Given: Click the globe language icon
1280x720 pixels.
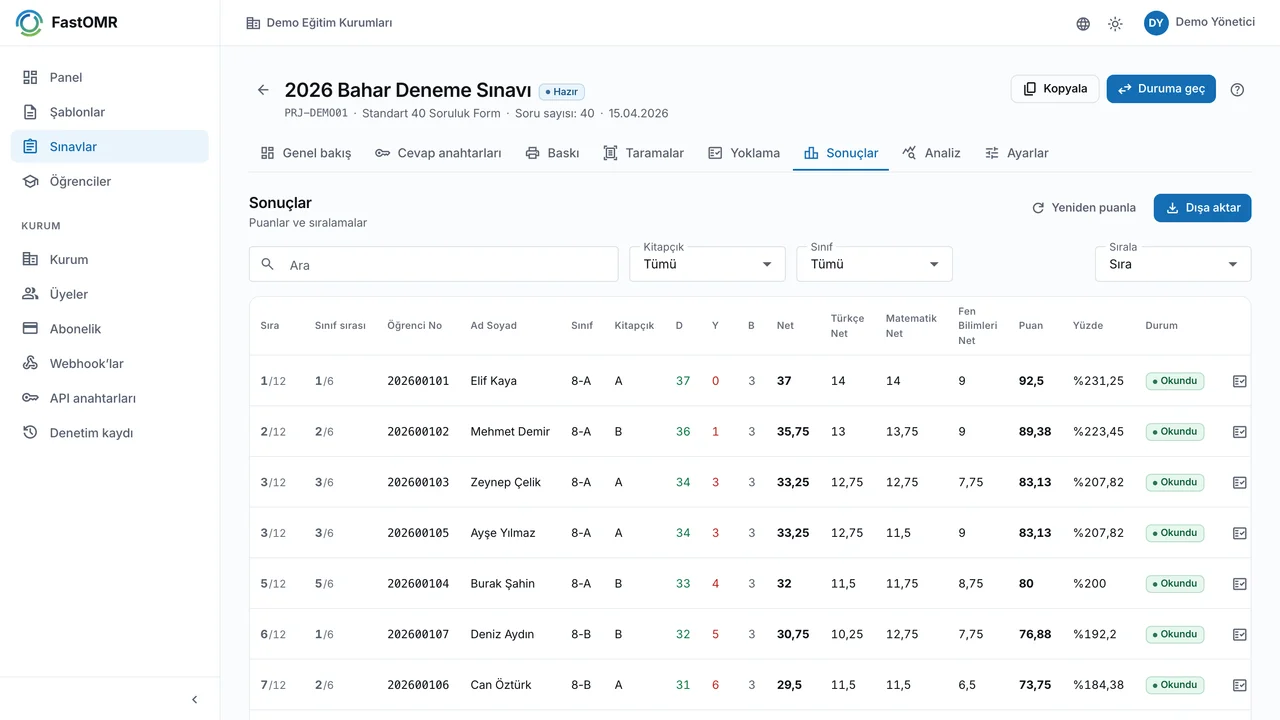Looking at the screenshot, I should [x=1083, y=24].
